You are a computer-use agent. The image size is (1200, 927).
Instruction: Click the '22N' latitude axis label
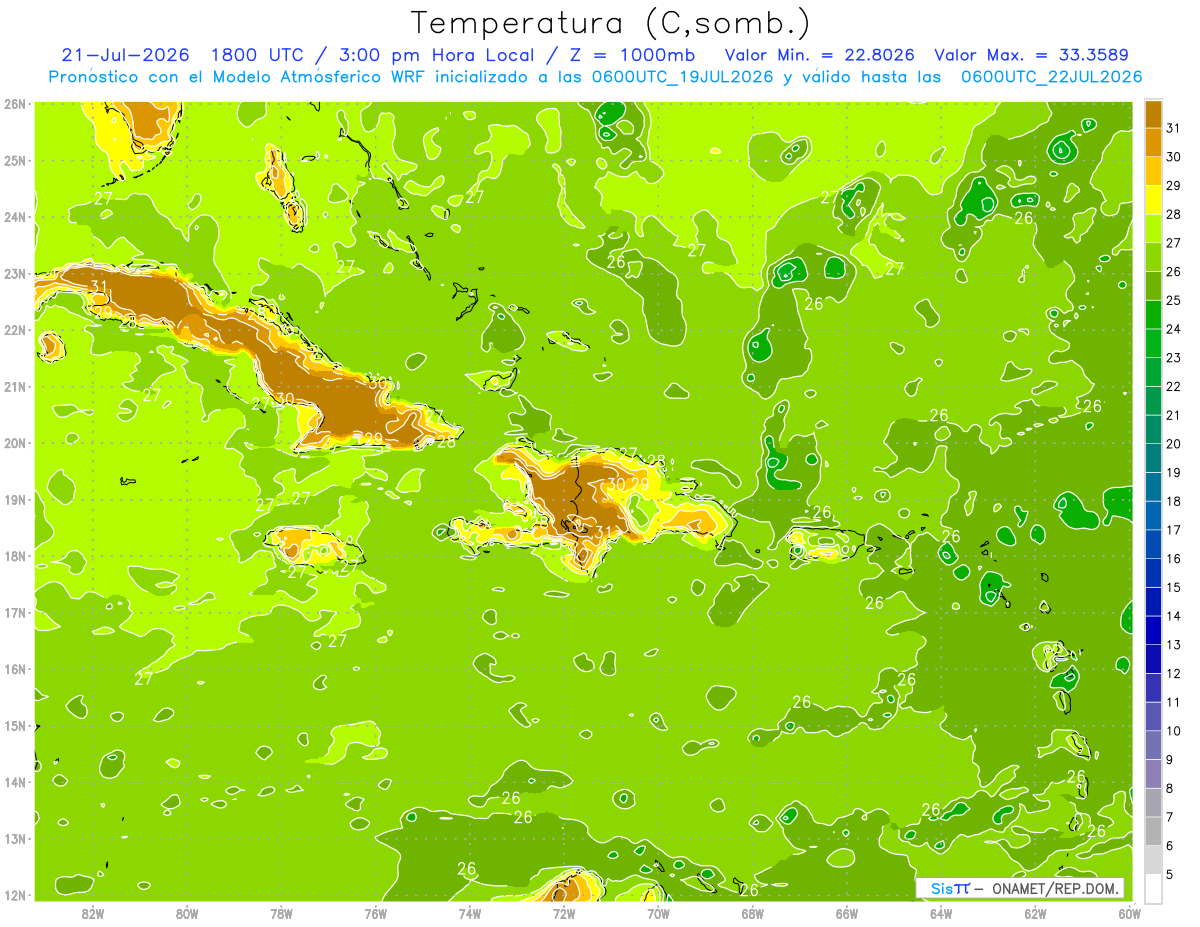(15, 329)
